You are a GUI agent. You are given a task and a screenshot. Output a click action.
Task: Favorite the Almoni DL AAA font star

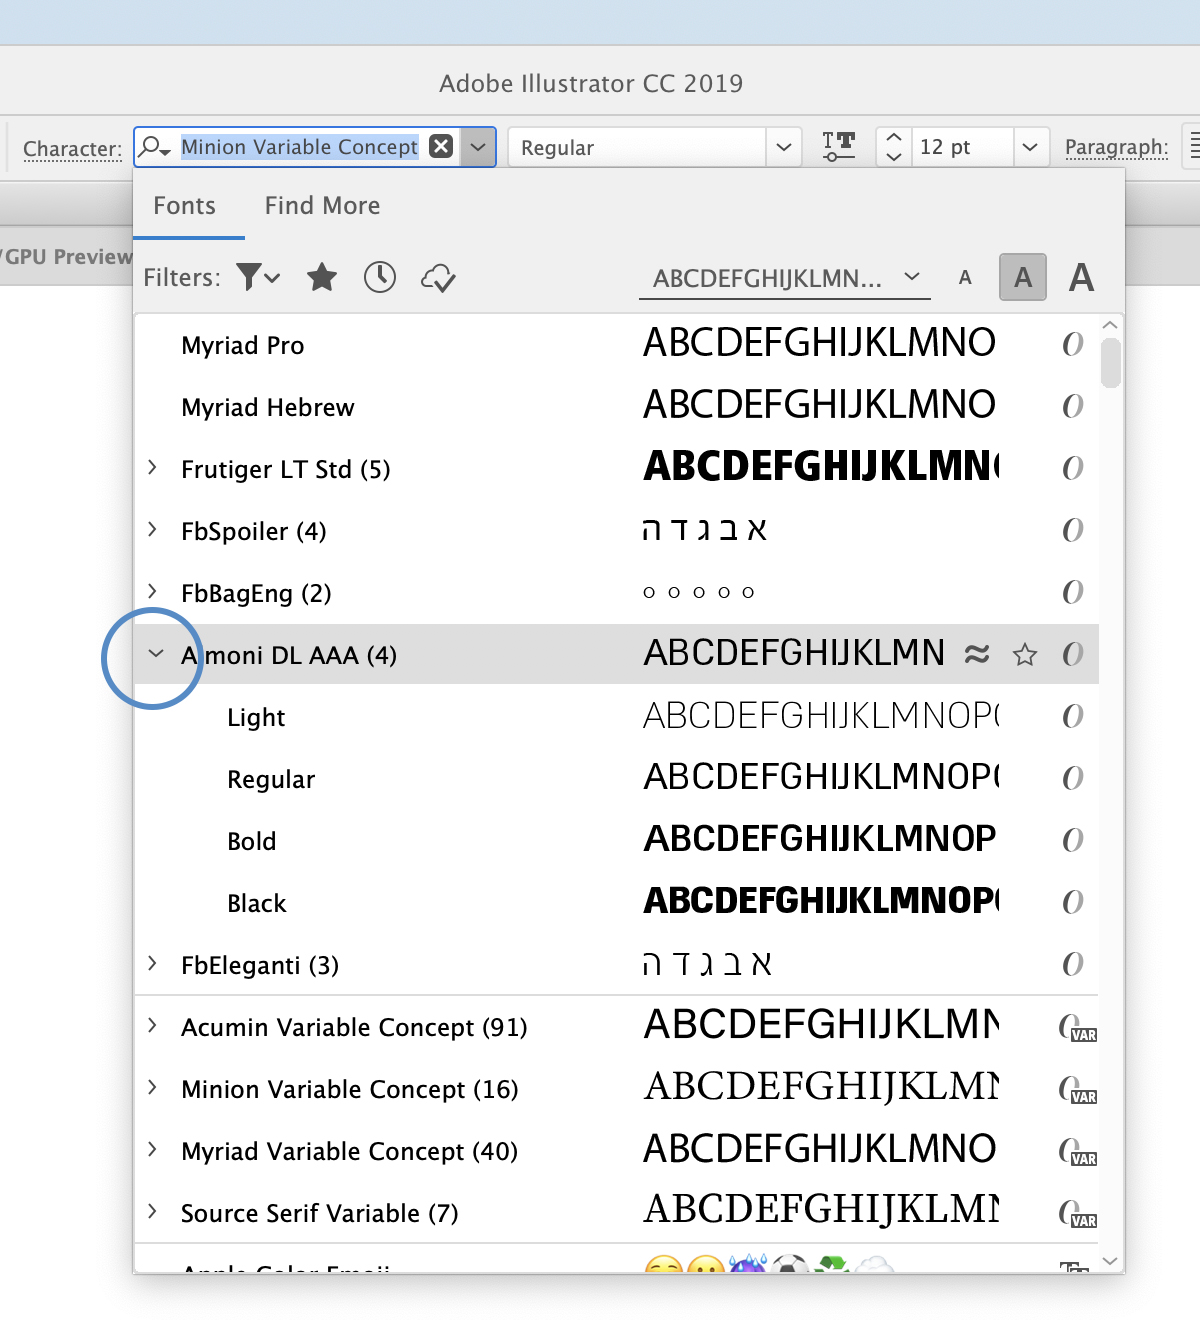click(1025, 655)
